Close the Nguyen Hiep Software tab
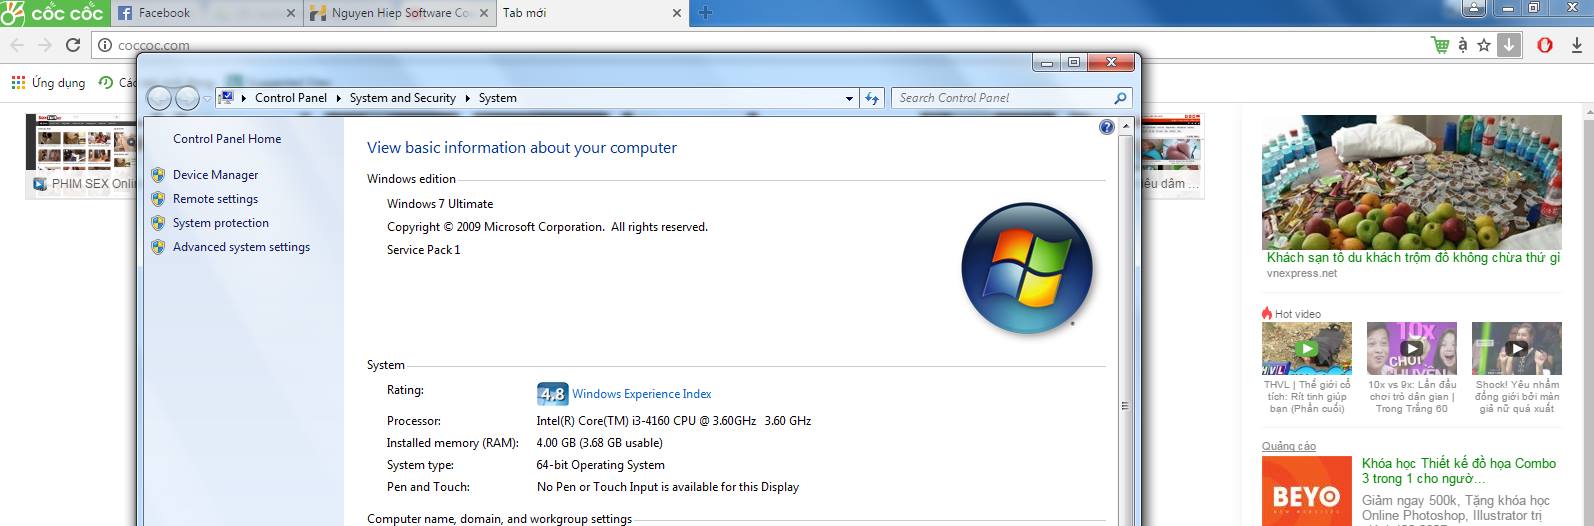 [484, 14]
